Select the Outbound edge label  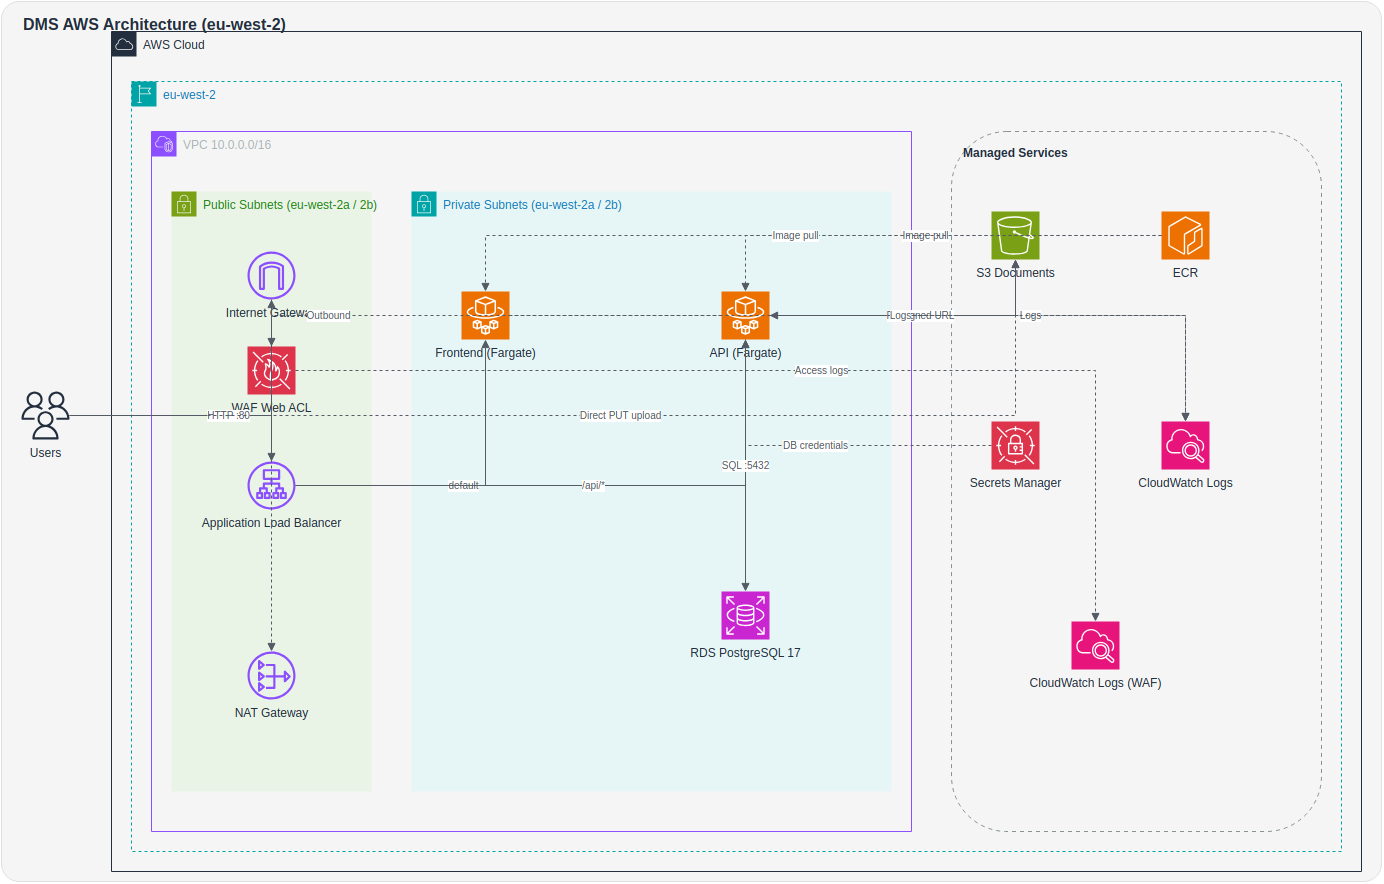point(328,315)
